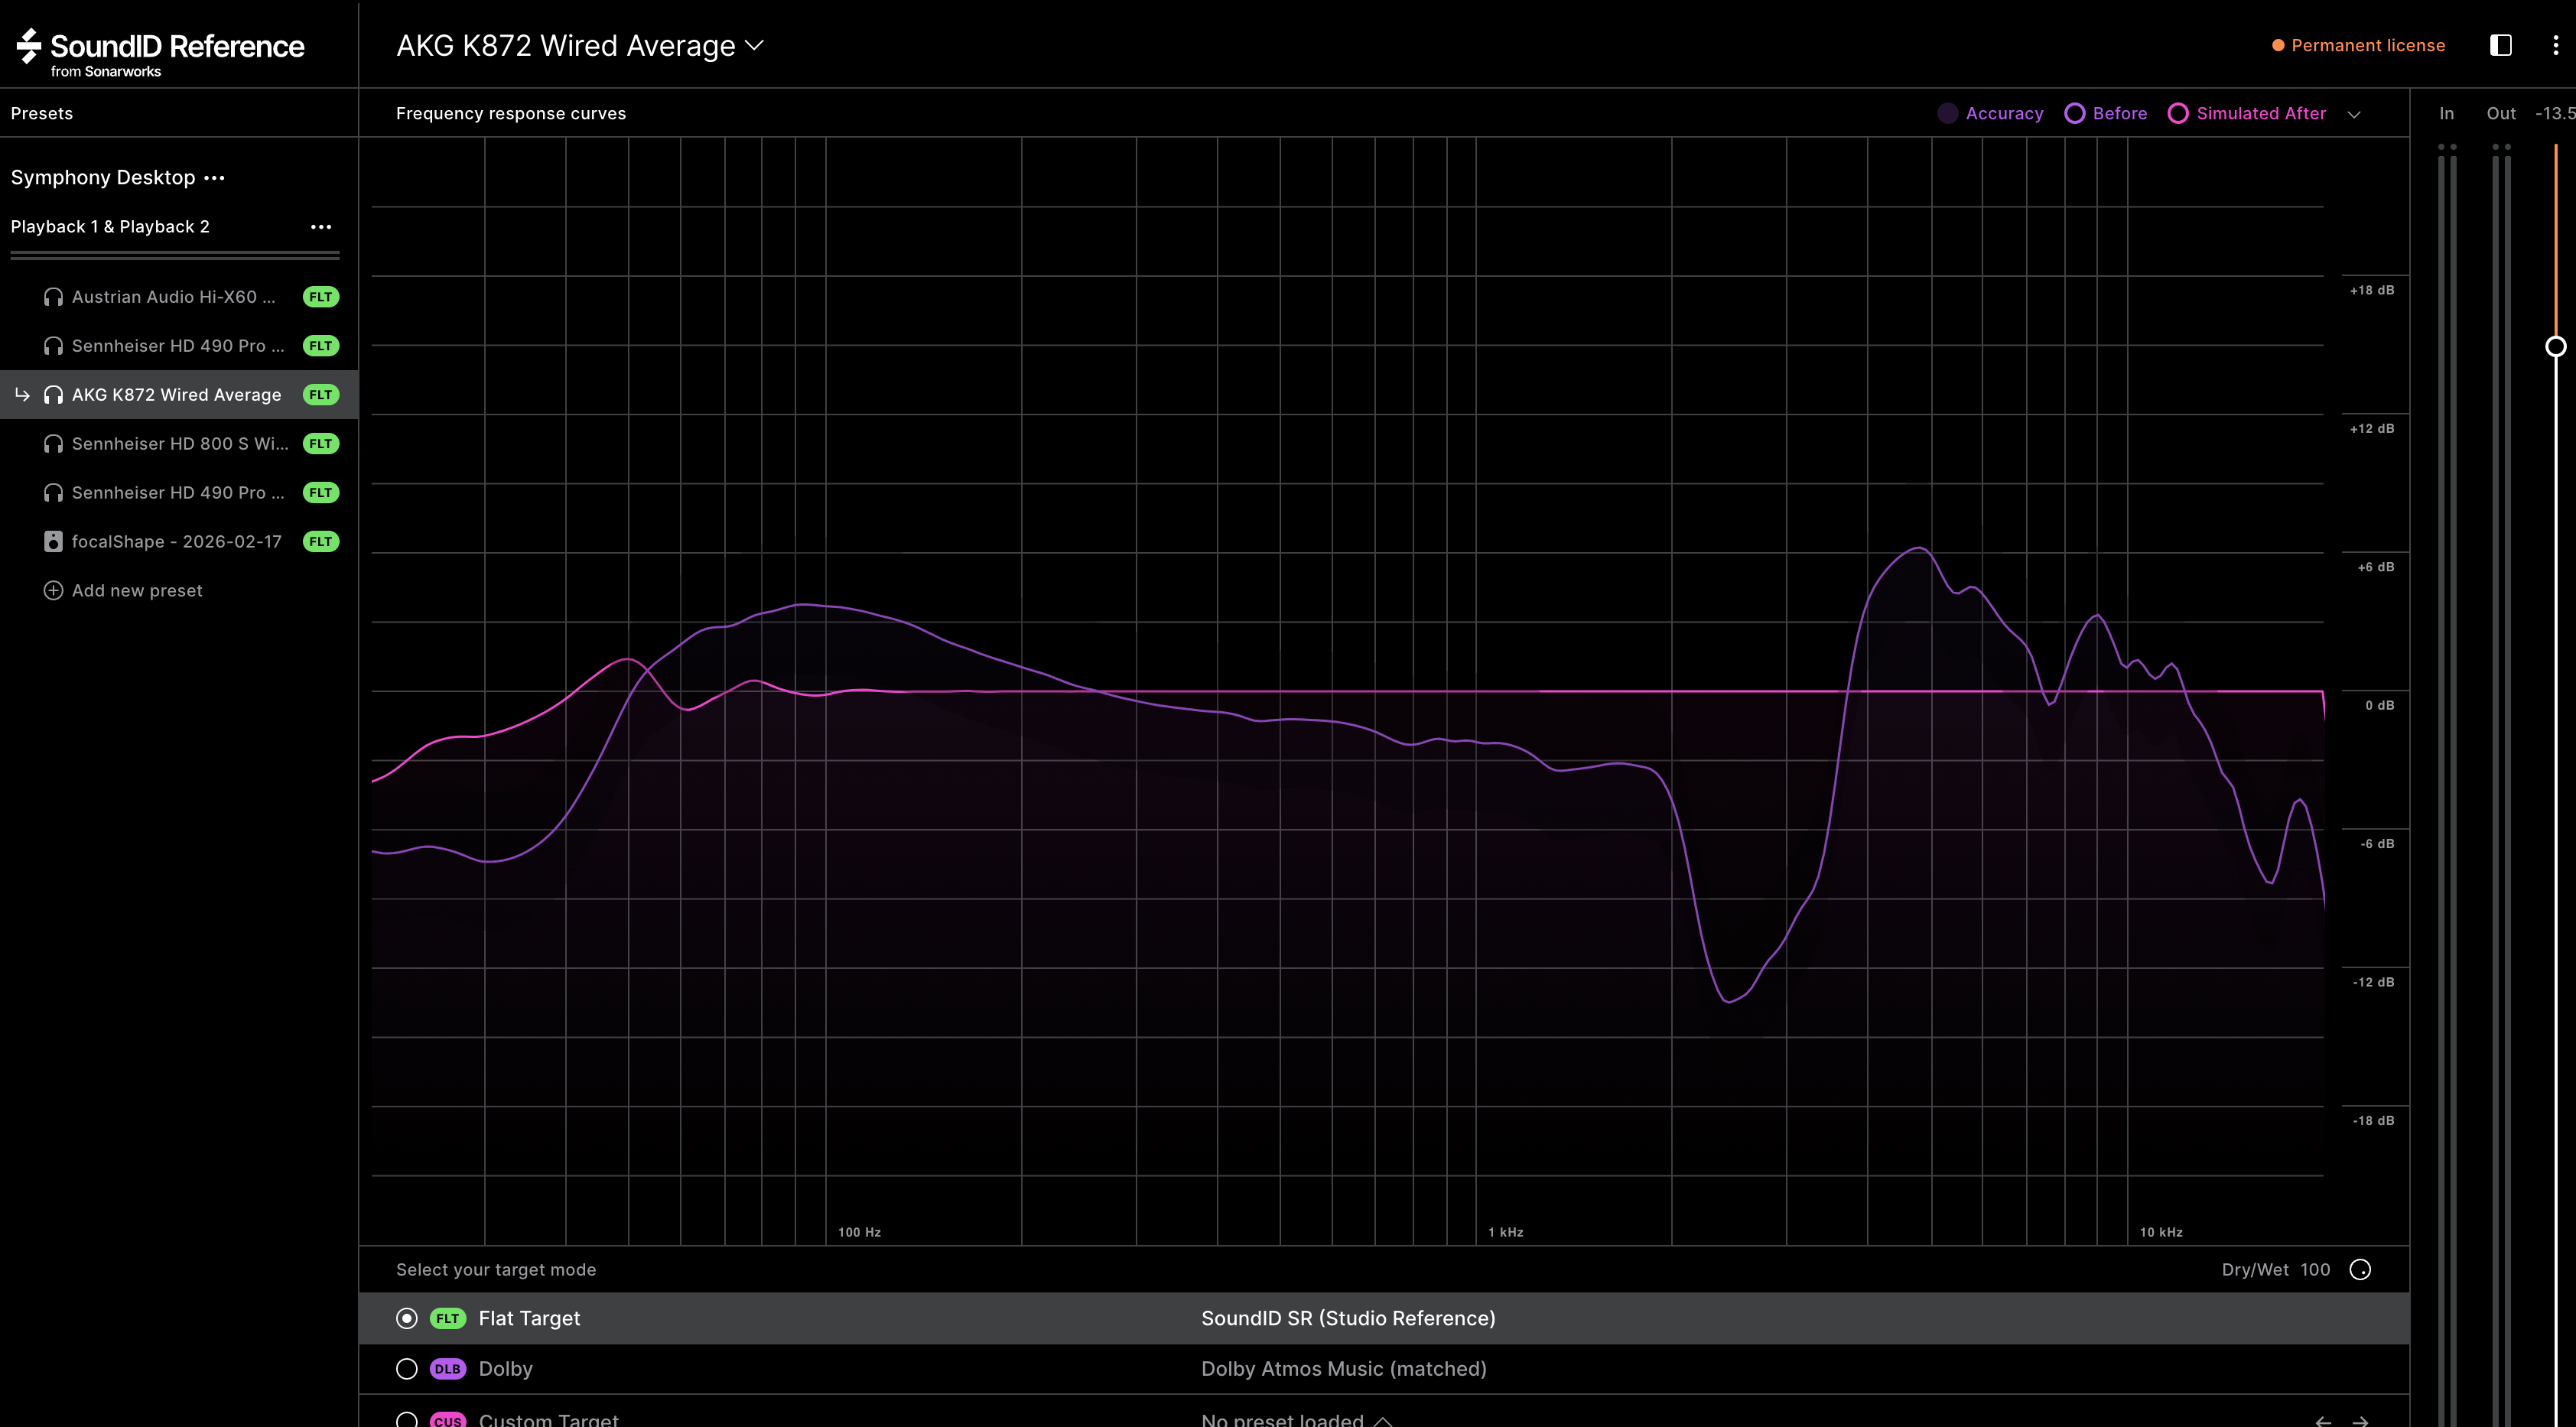Toggle the Accuracy curve visibility
The image size is (2576, 1427).
(x=1947, y=114)
